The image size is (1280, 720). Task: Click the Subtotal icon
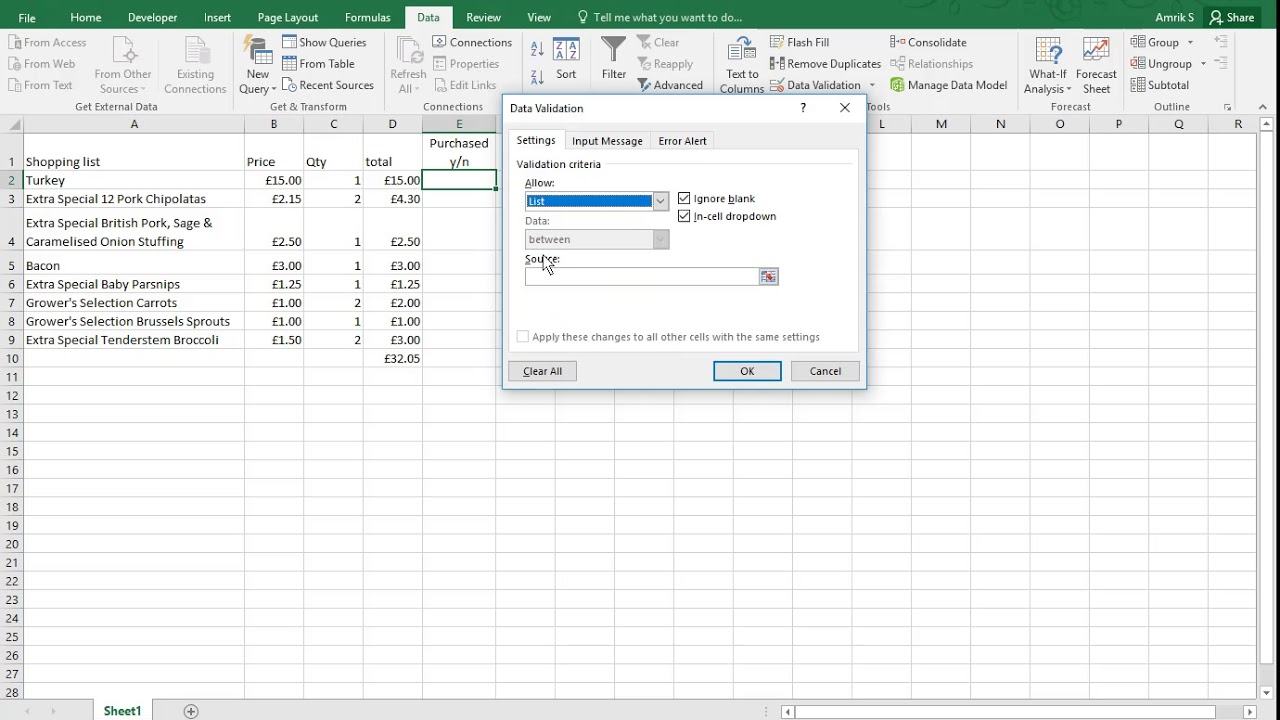[1139, 85]
